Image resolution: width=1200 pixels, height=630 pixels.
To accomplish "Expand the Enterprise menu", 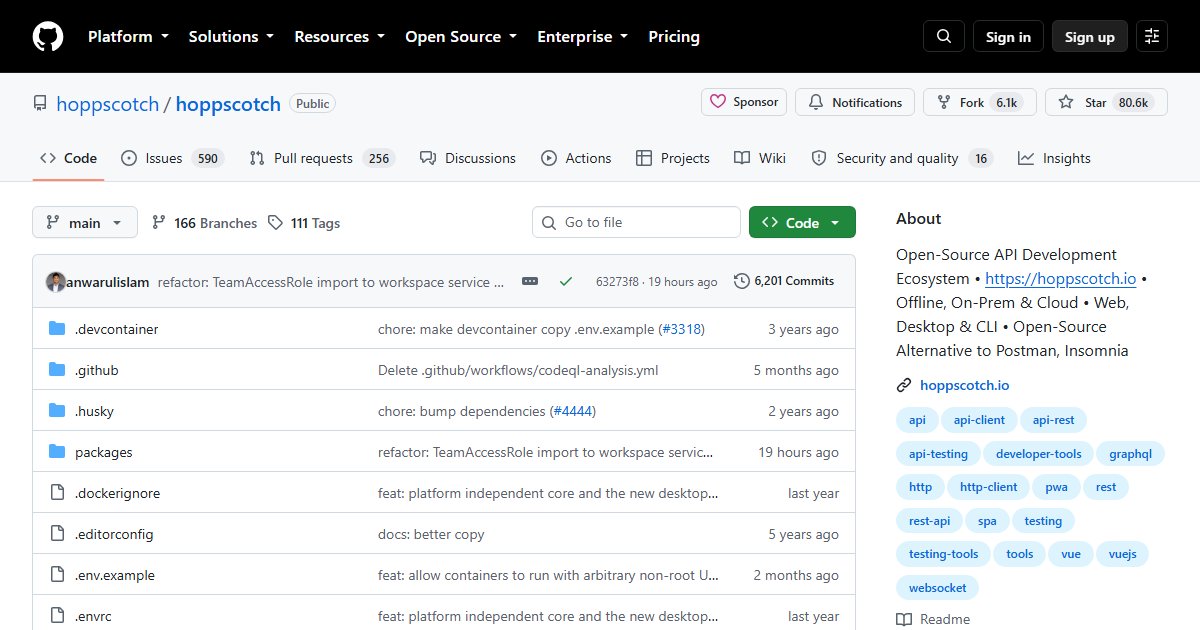I will click(583, 36).
